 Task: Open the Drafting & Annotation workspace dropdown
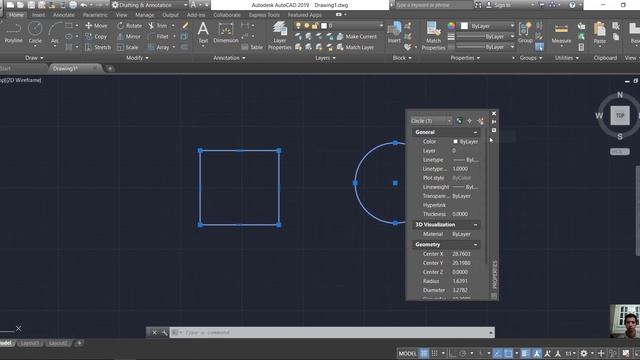pyautogui.click(x=150, y=5)
